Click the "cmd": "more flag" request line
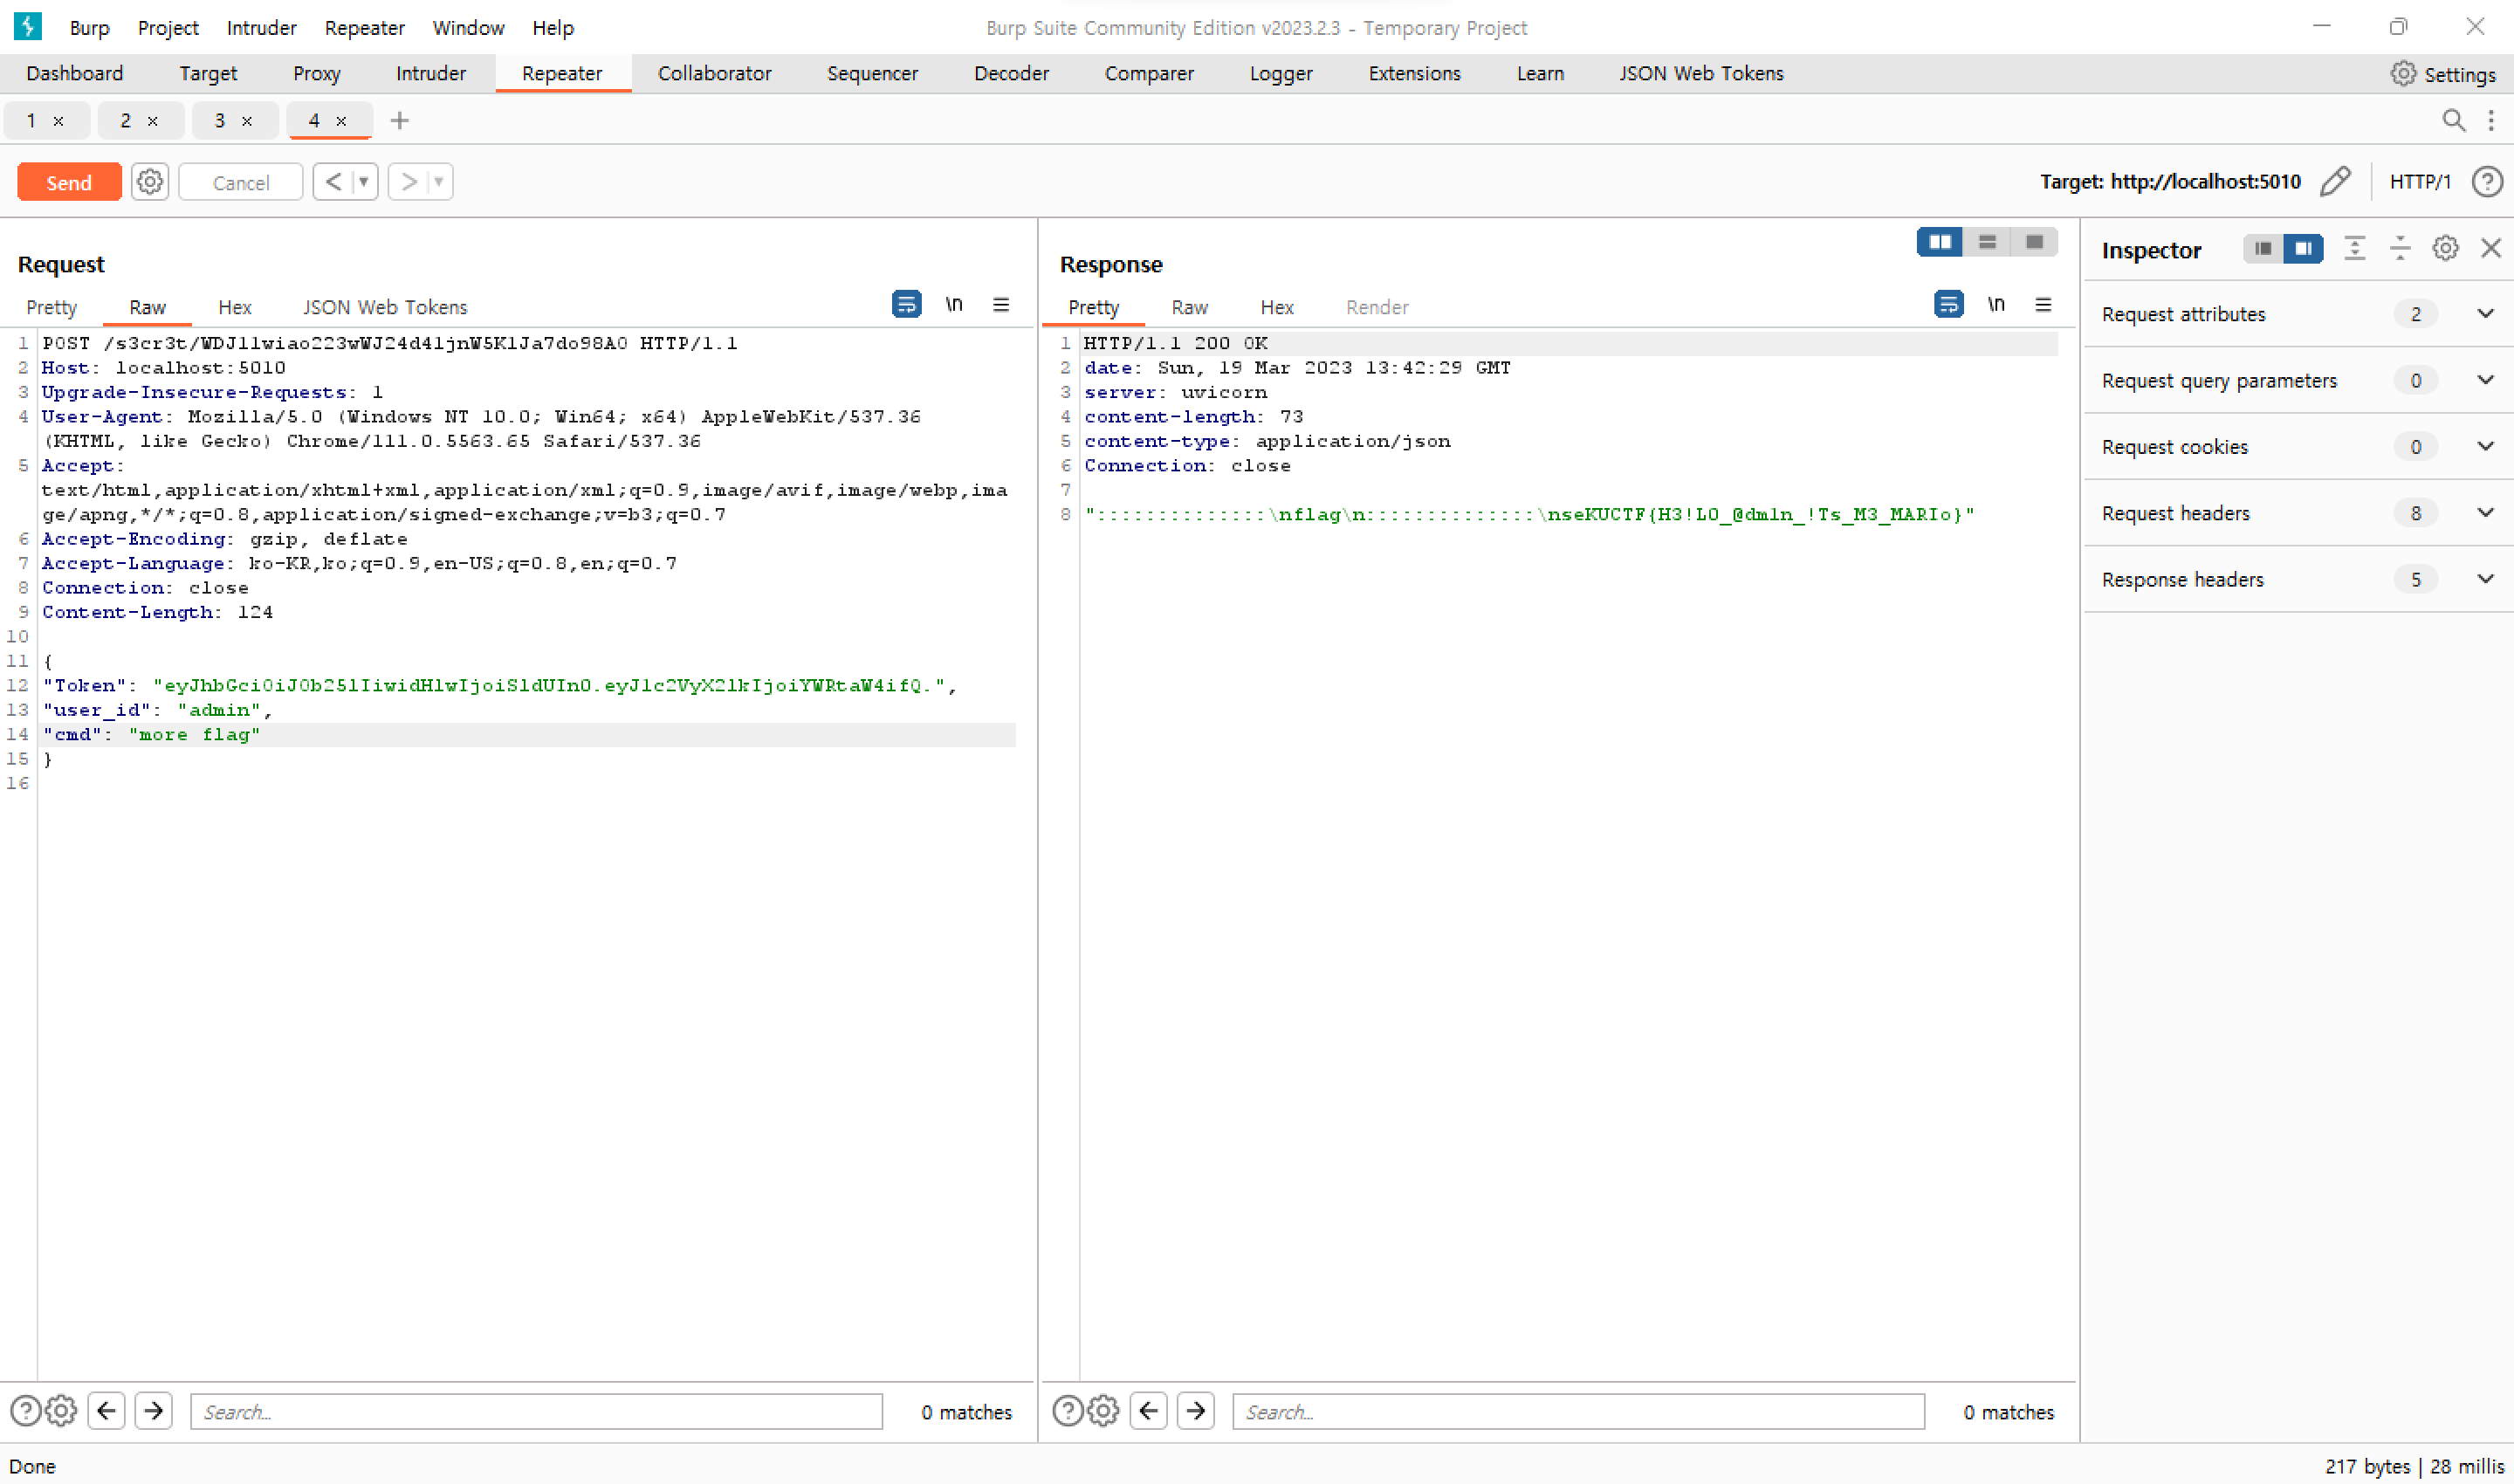This screenshot has width=2514, height=1484. coord(527,734)
